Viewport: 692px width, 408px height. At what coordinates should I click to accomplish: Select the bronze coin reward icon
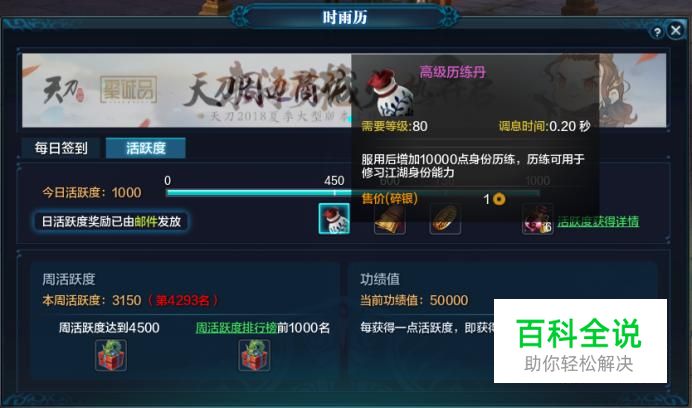pos(445,219)
